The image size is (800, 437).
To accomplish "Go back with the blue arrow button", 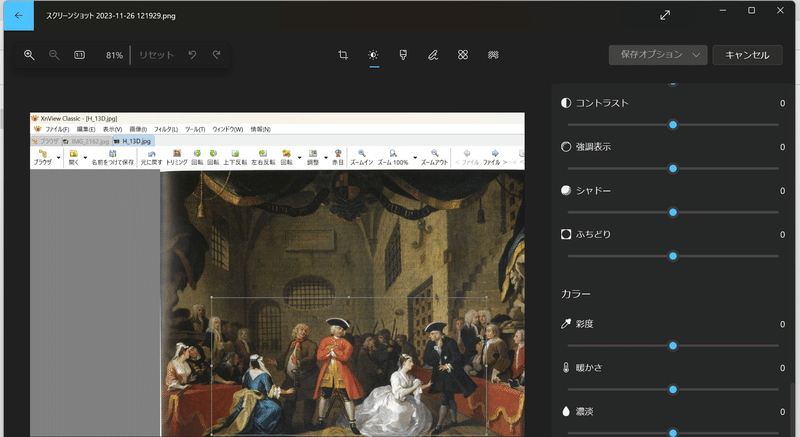I will pos(19,15).
